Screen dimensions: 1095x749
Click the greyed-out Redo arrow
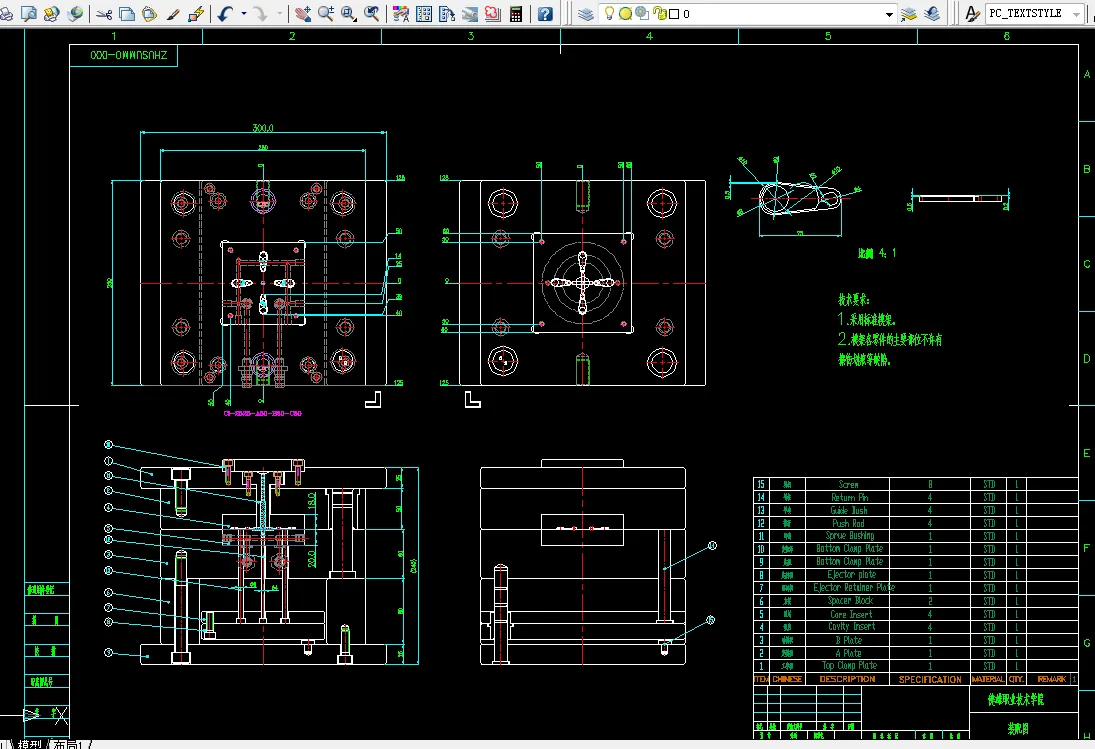click(260, 13)
